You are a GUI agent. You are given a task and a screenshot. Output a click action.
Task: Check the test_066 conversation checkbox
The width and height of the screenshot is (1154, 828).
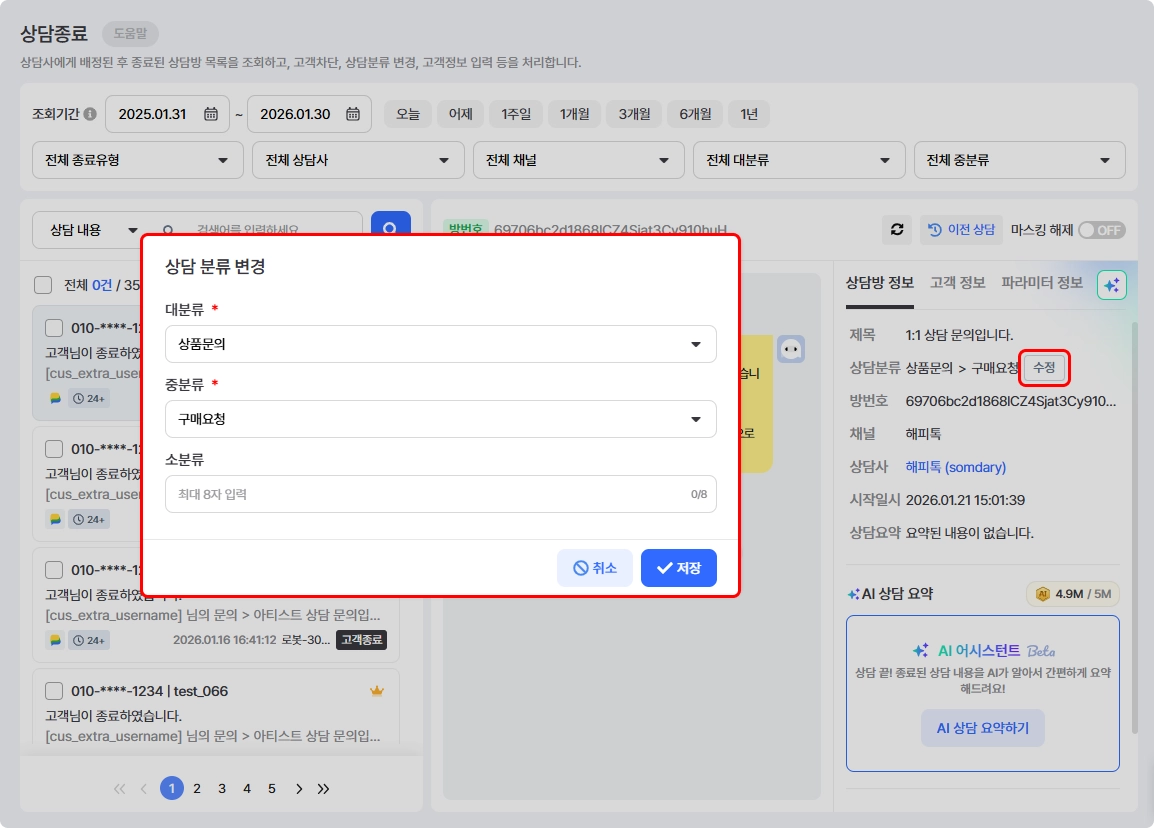click(x=54, y=691)
